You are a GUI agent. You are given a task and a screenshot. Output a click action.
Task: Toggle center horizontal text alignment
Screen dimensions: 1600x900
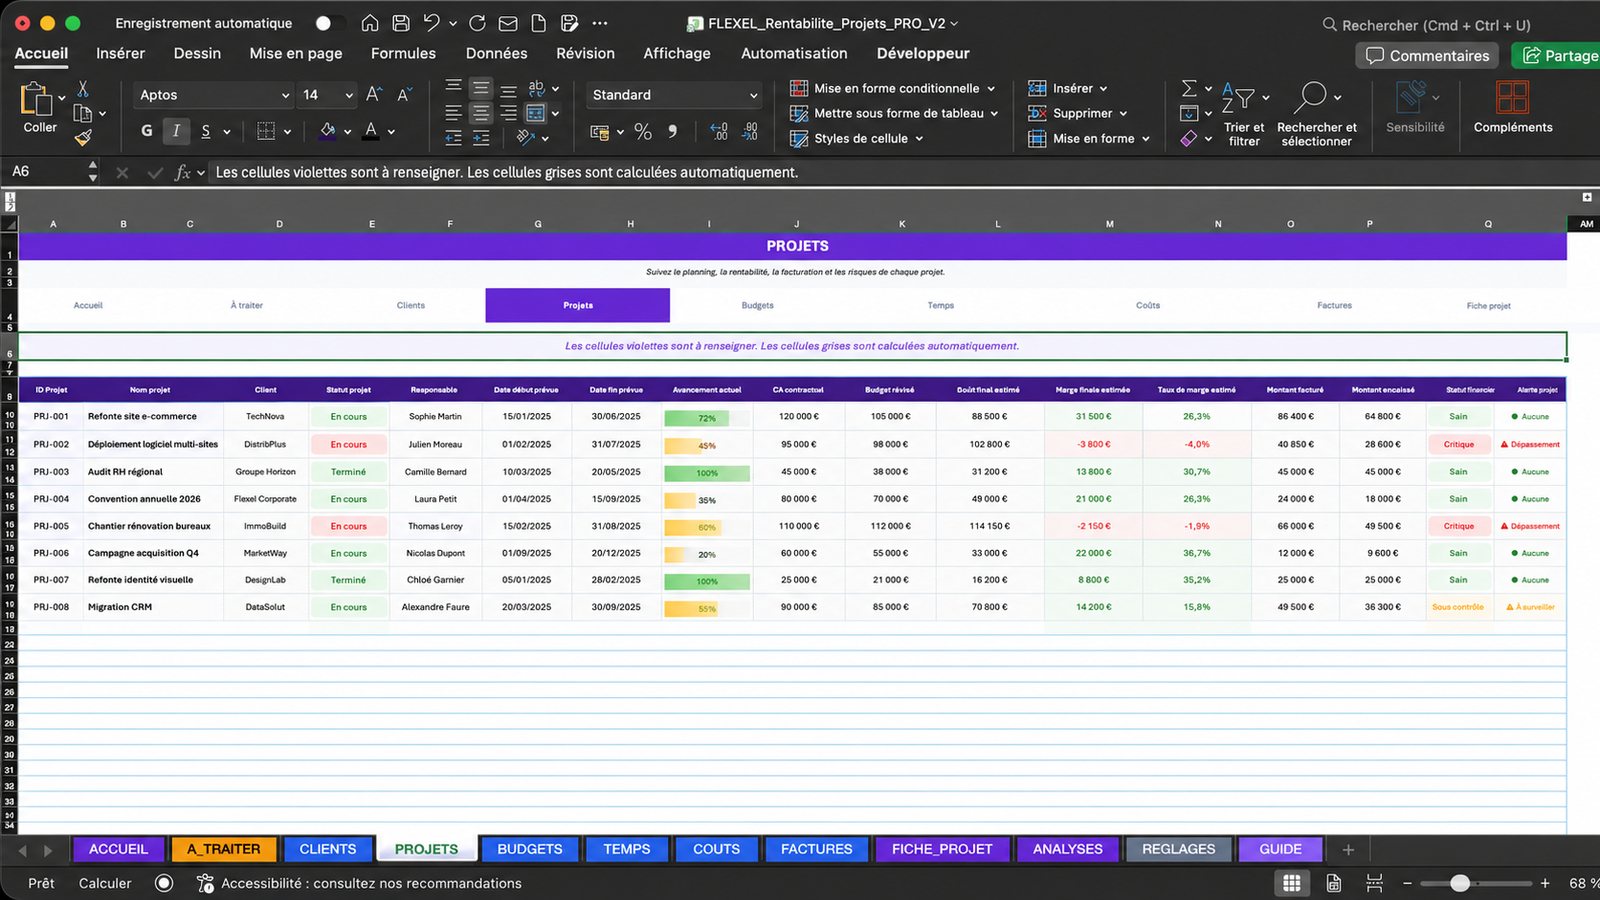(x=481, y=113)
